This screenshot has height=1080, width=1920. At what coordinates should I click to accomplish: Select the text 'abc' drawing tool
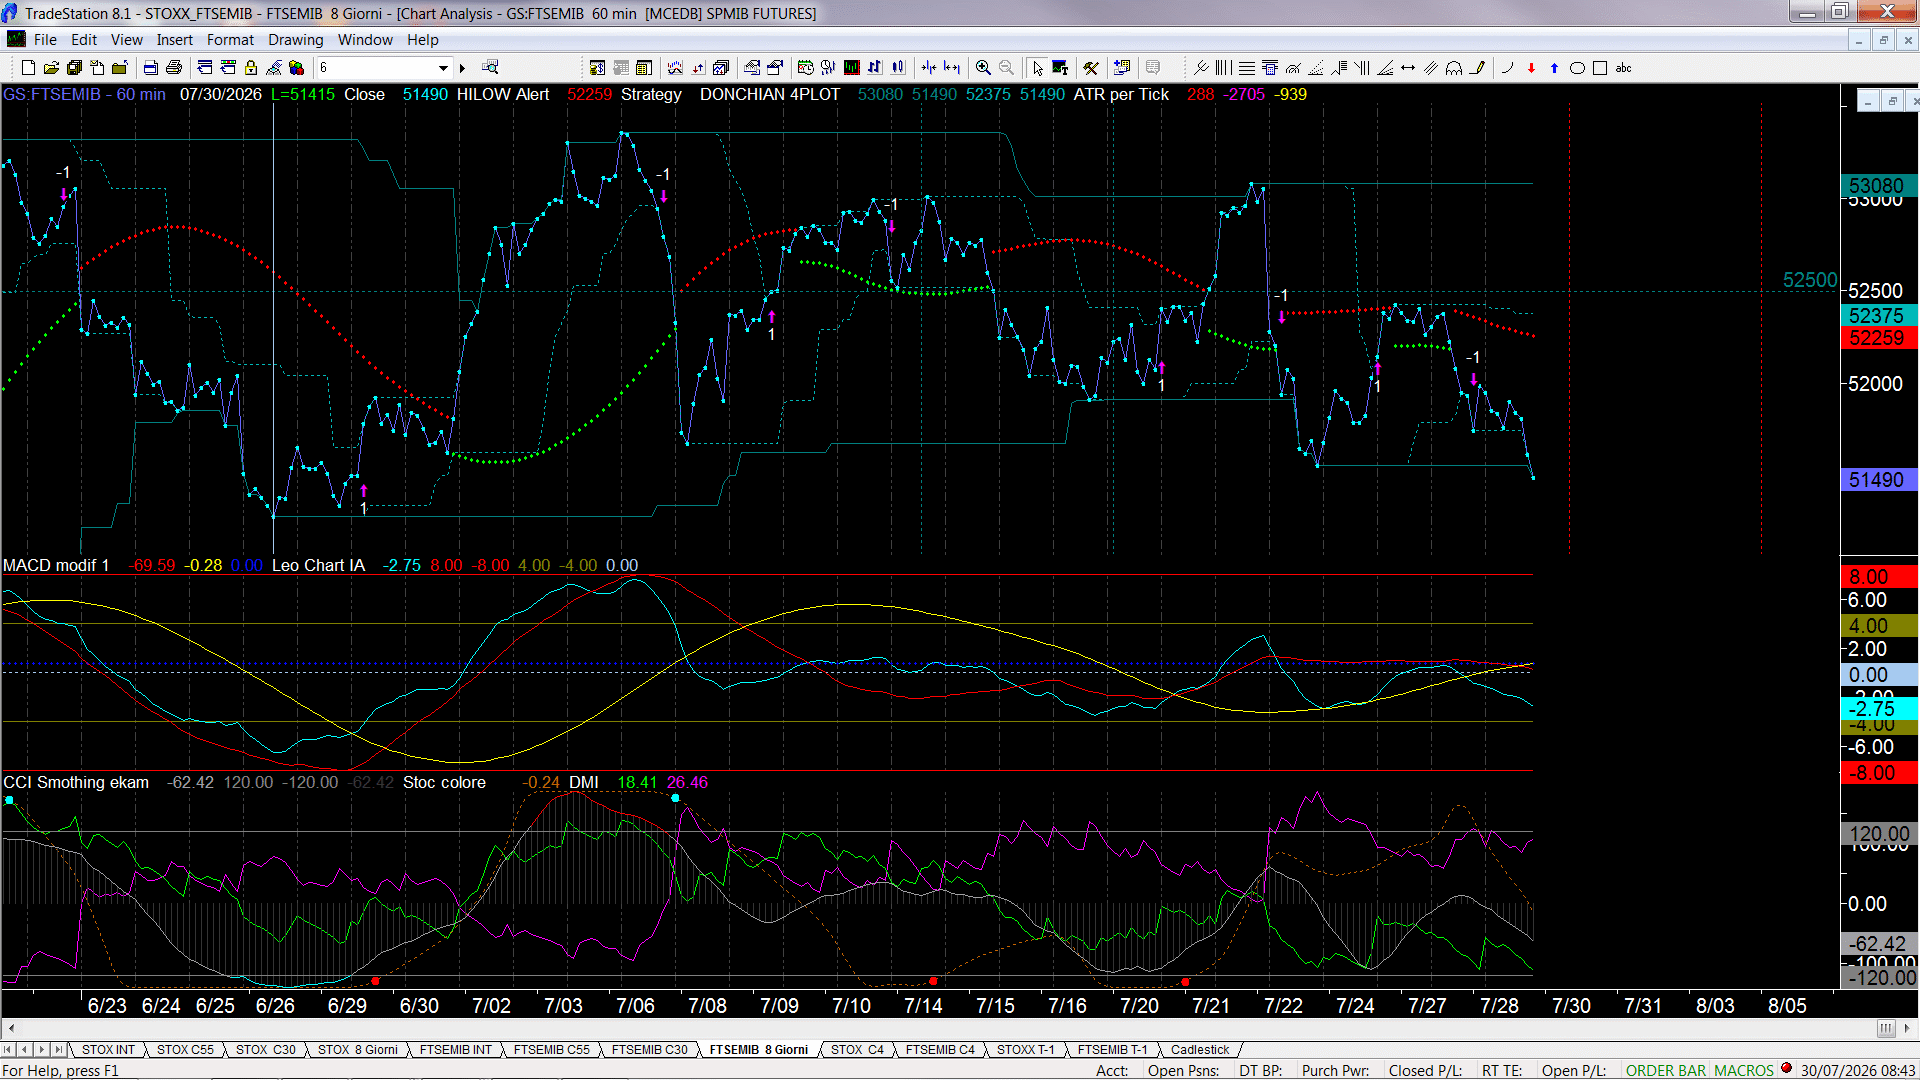click(1624, 68)
